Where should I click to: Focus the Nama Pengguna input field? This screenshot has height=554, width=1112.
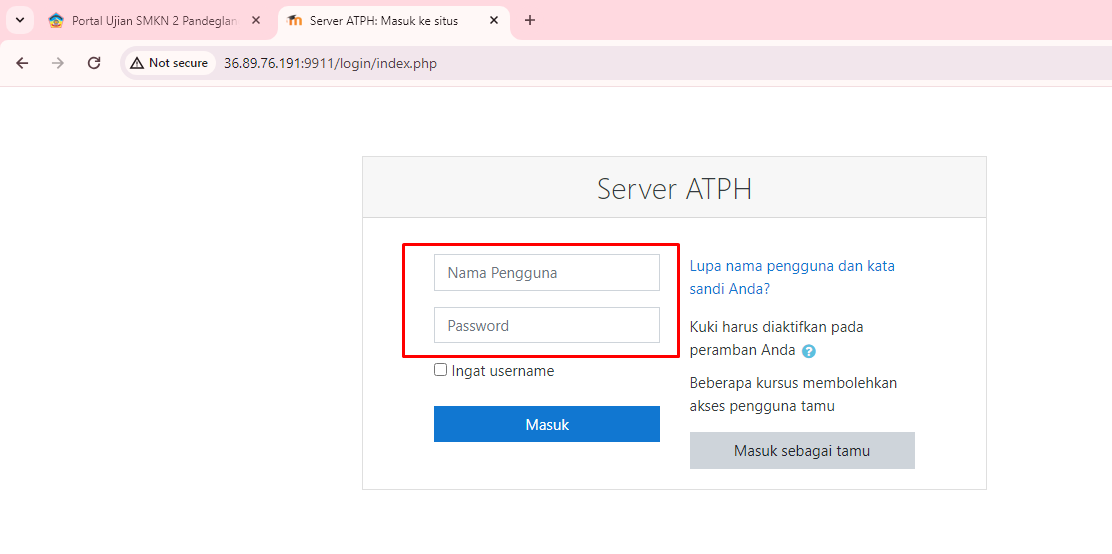click(x=547, y=273)
